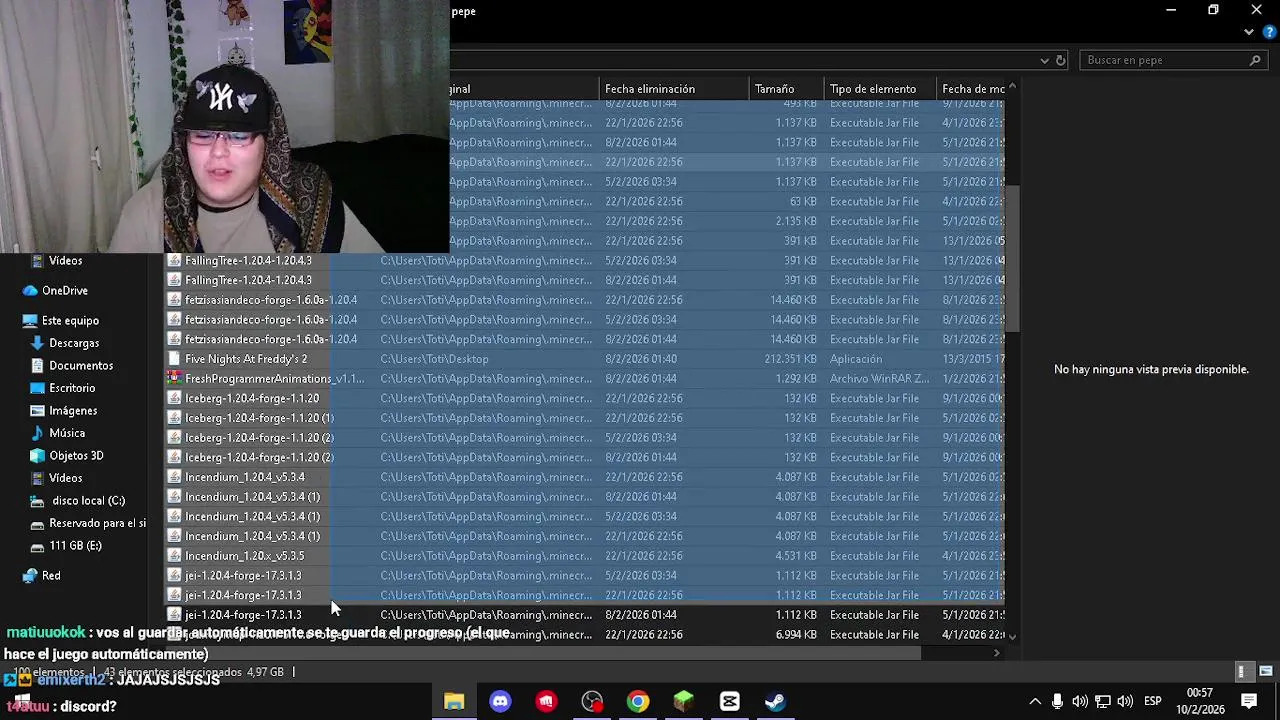Select the Iceberg-1.20.4-forge-1.1.20 (1) file name
The height and width of the screenshot is (720, 1280).
259,418
